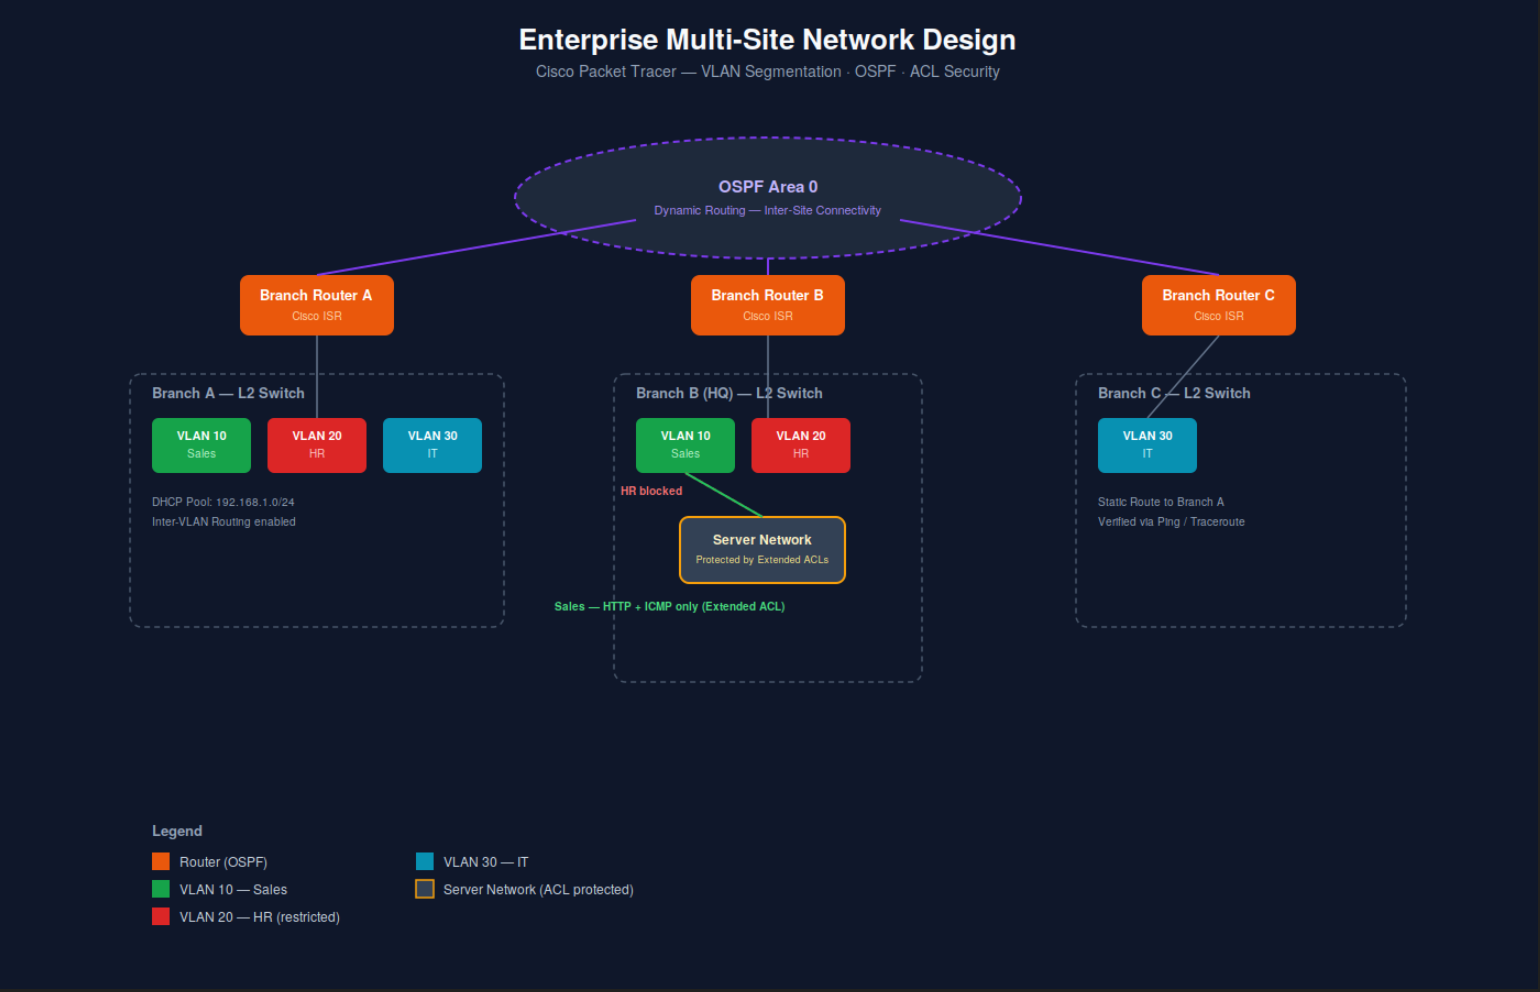Select the Branch Router C node
The width and height of the screenshot is (1540, 992).
(x=1219, y=305)
